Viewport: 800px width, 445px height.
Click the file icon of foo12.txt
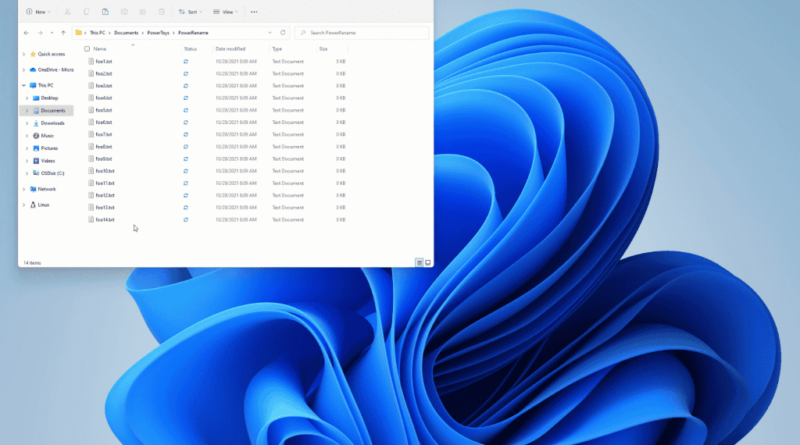[x=91, y=195]
